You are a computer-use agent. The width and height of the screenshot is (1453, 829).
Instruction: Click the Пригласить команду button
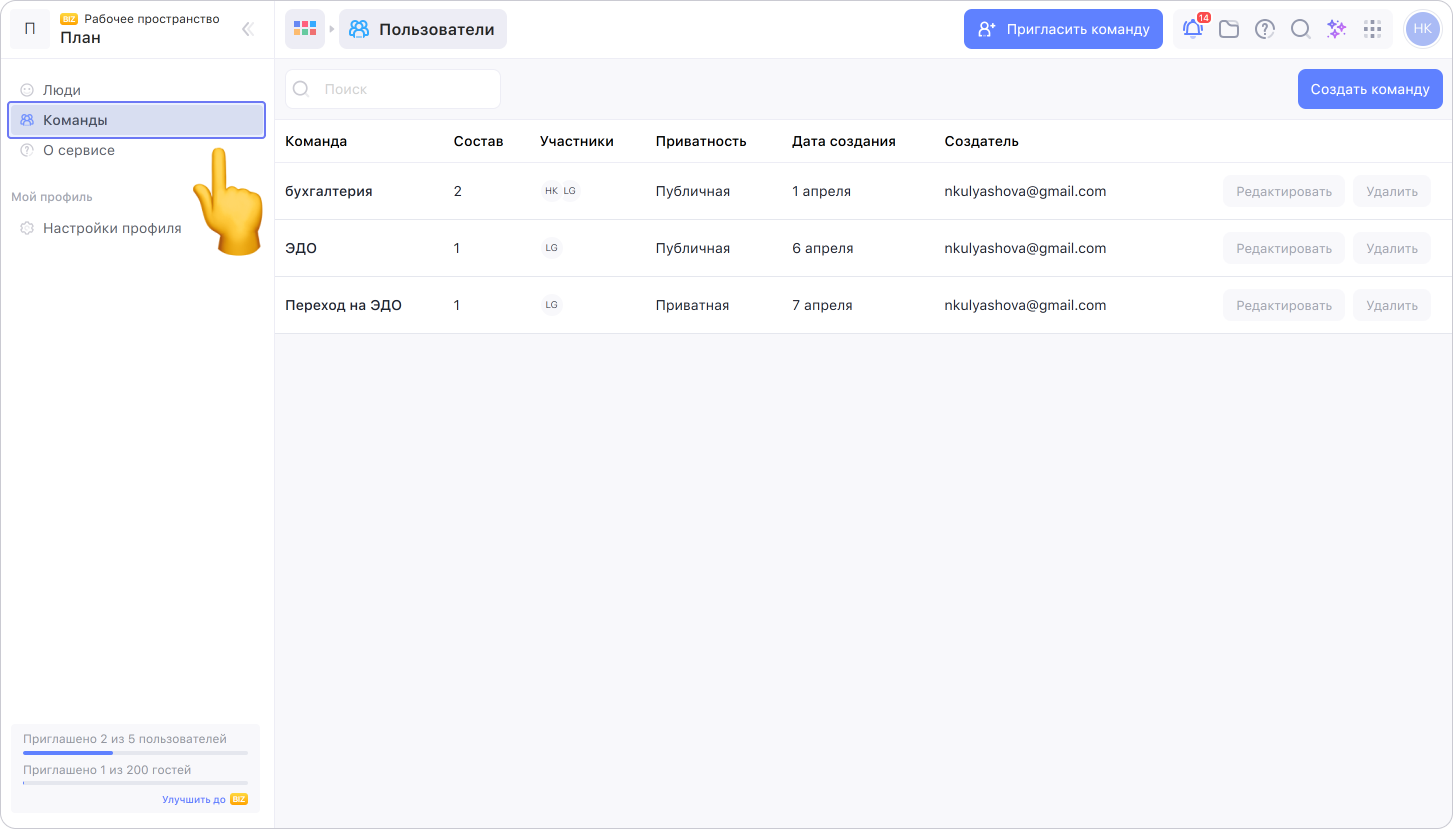point(1063,29)
